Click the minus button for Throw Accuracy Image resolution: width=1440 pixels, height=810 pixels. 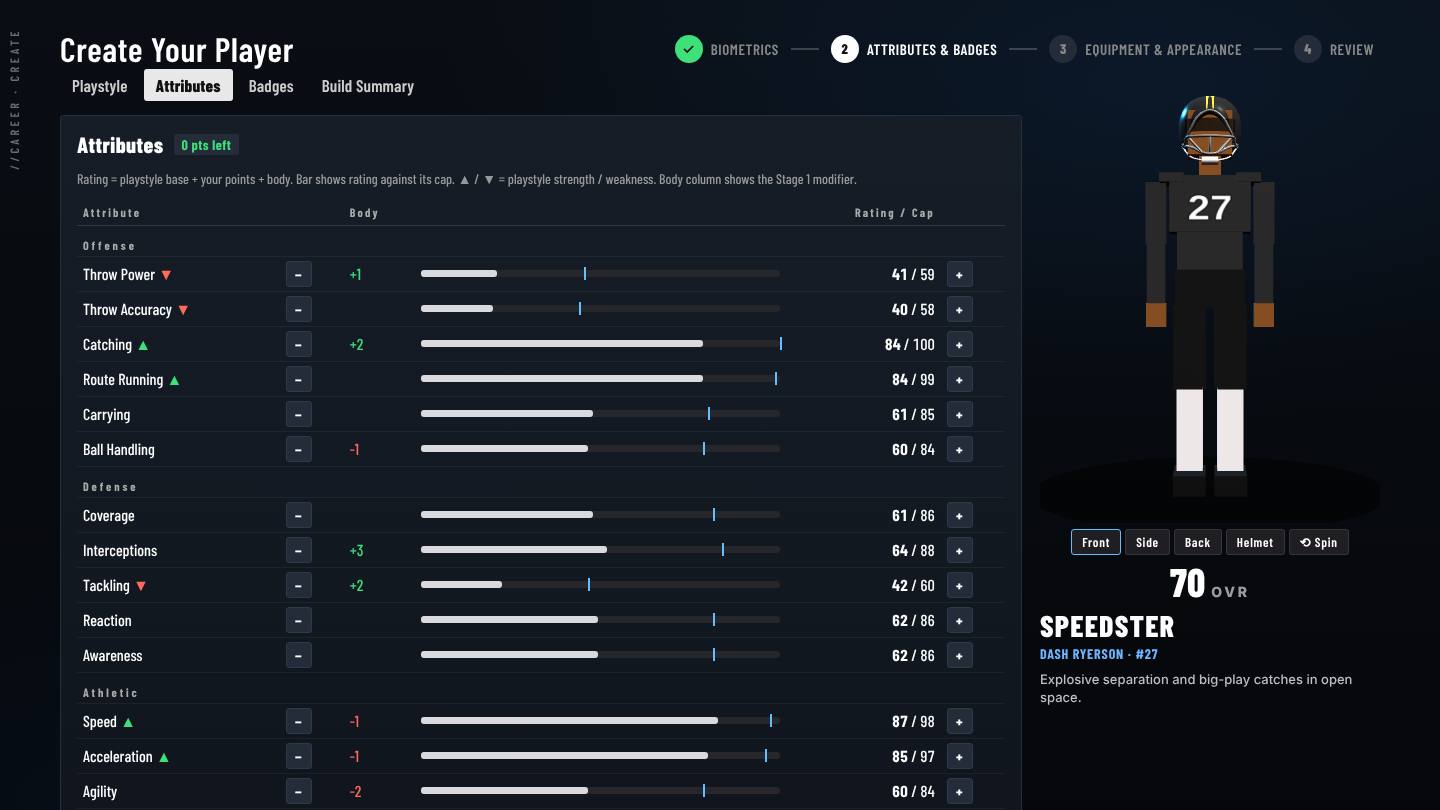click(299, 309)
